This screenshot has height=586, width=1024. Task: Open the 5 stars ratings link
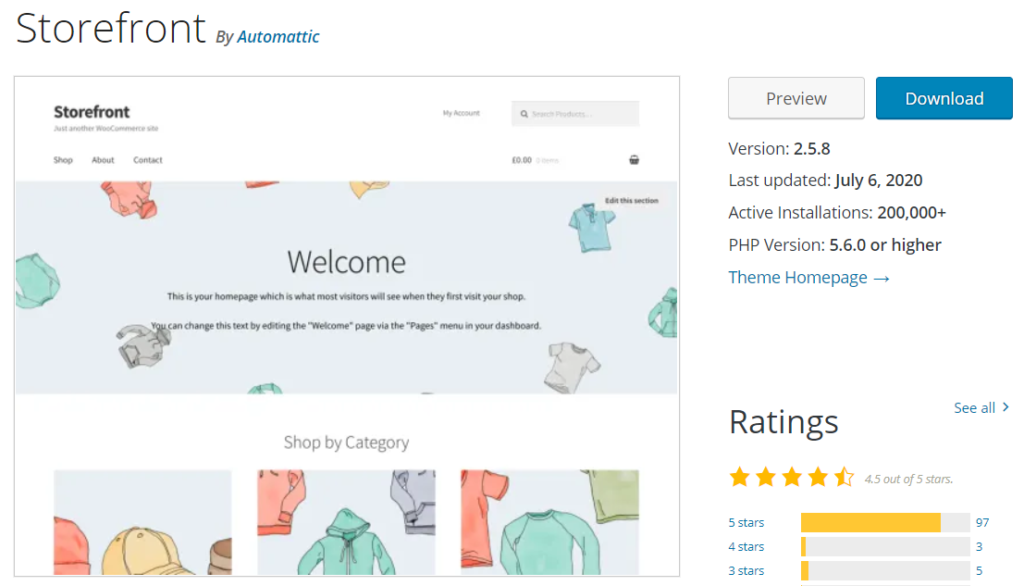[x=746, y=522]
